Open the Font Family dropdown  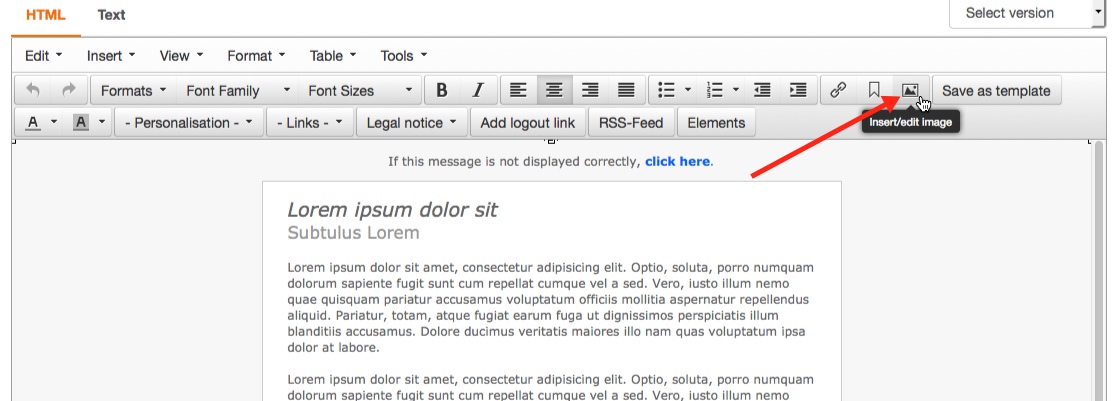[x=238, y=91]
